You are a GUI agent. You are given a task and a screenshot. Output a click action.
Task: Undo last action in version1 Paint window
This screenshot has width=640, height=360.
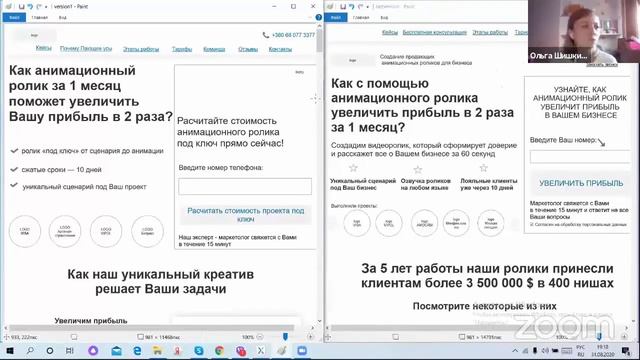tap(30, 7)
